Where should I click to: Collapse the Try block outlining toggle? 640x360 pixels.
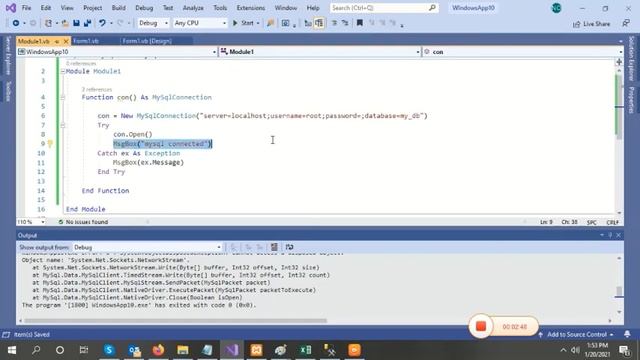(x=63, y=125)
